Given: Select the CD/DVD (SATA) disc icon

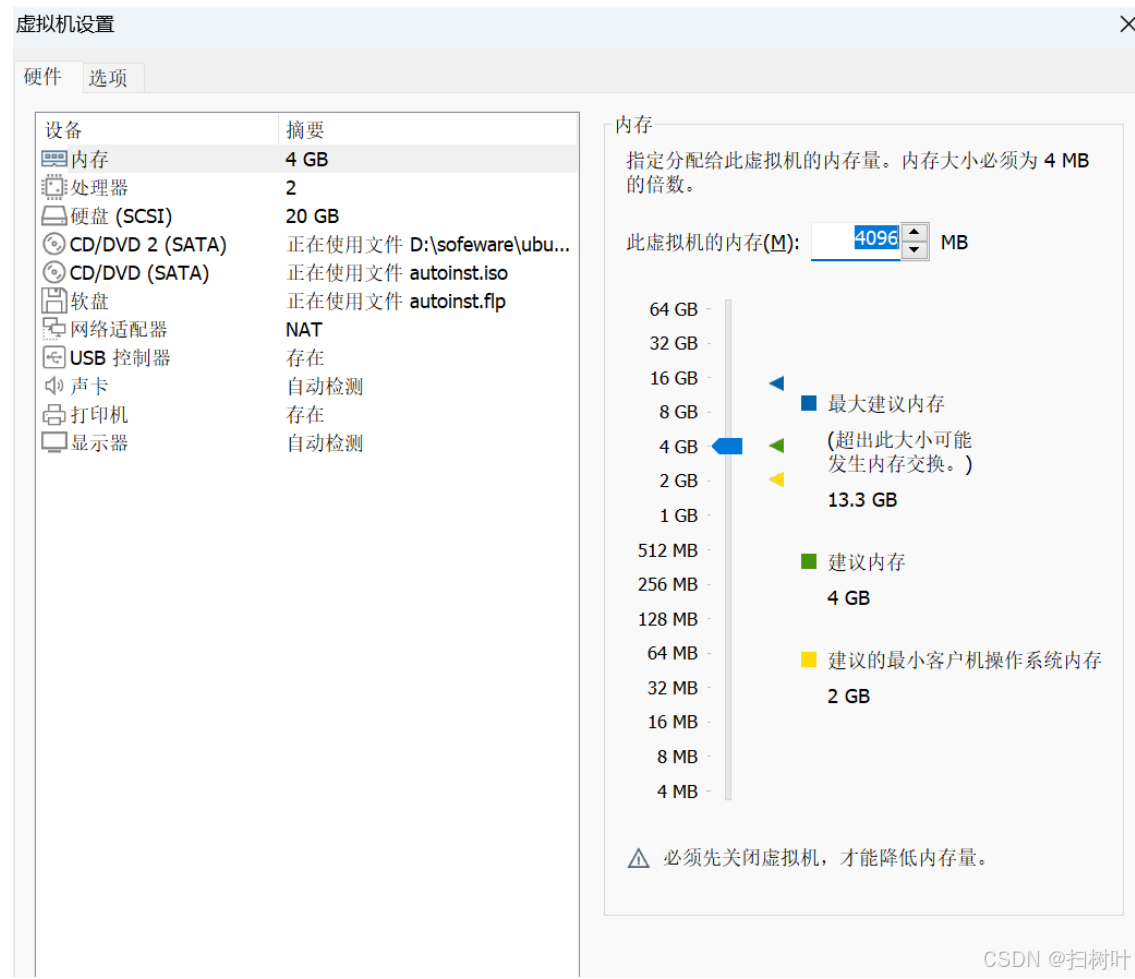Looking at the screenshot, I should tap(54, 272).
